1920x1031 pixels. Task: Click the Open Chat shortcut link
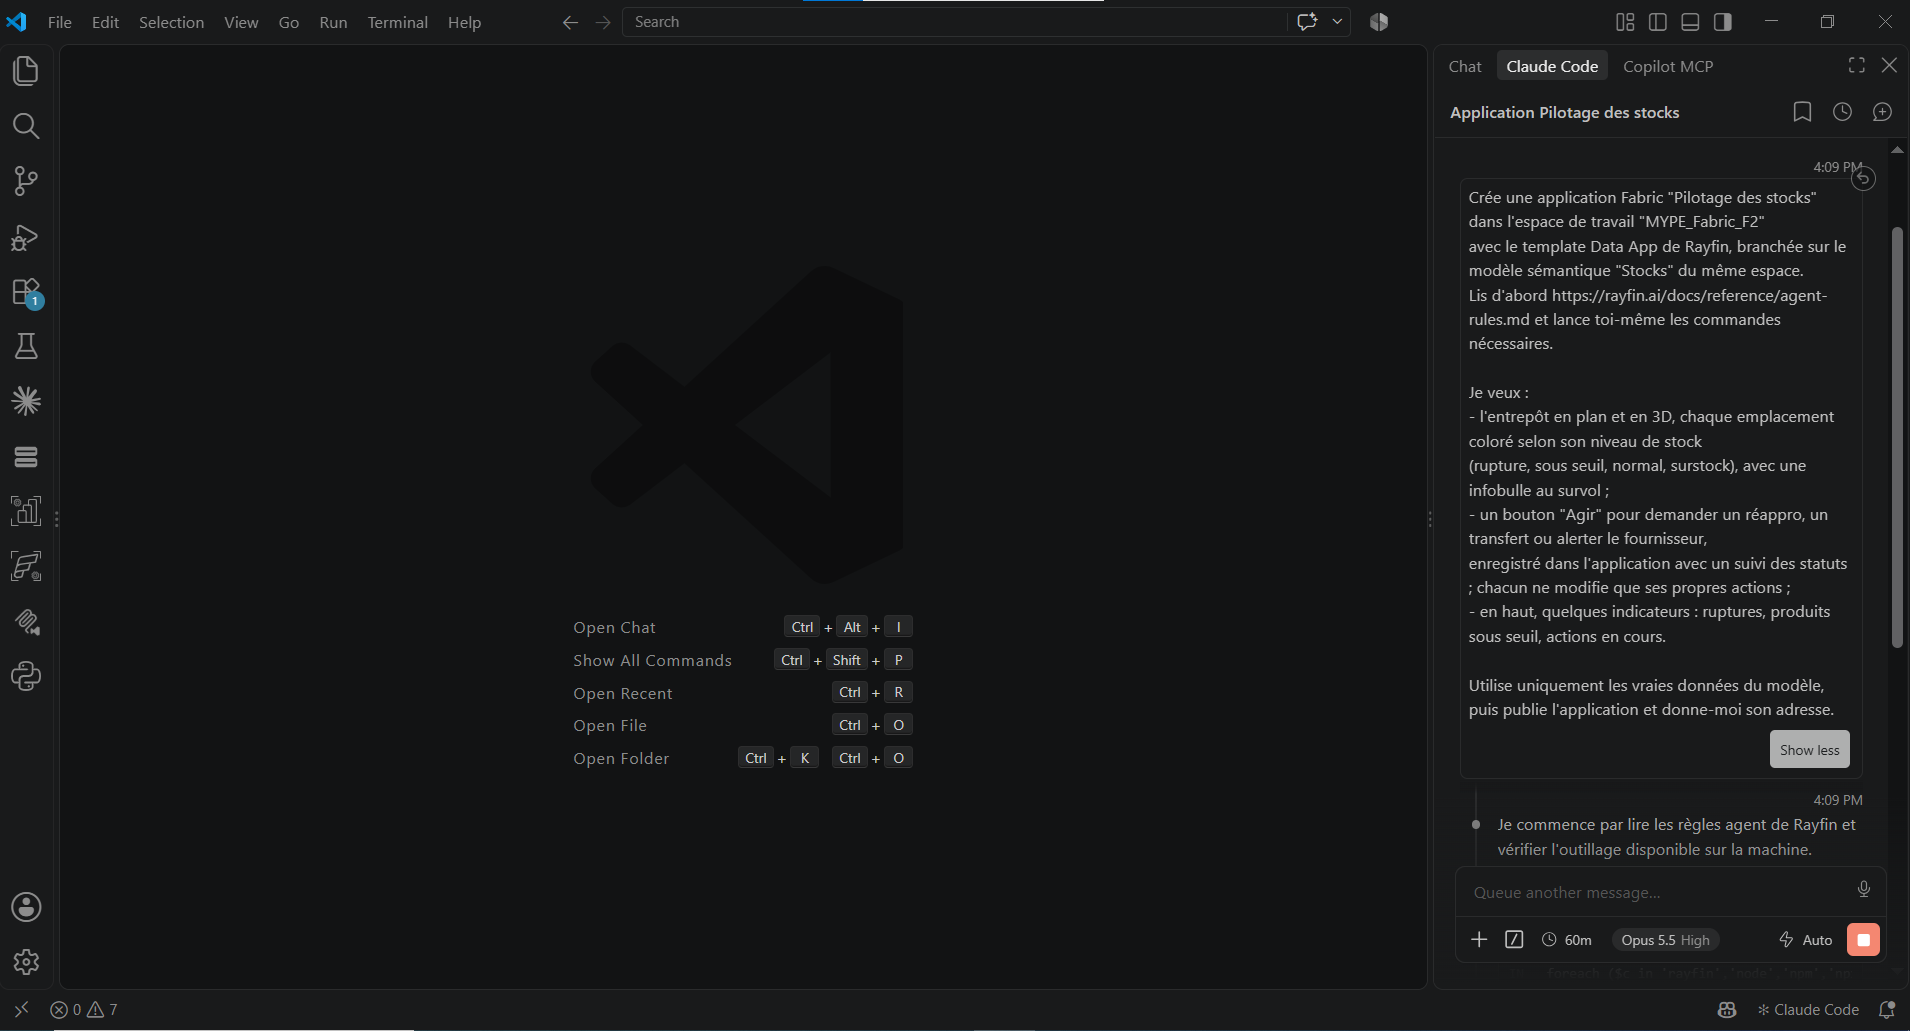coord(614,628)
